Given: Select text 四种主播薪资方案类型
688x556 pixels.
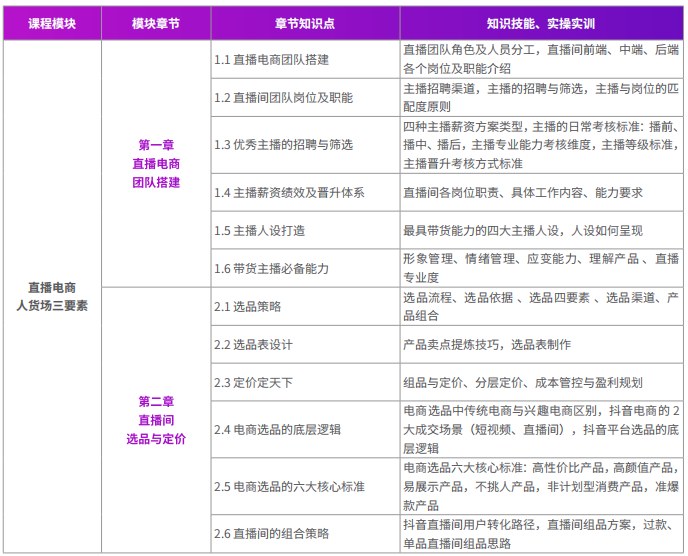Looking at the screenshot, I should [x=463, y=127].
